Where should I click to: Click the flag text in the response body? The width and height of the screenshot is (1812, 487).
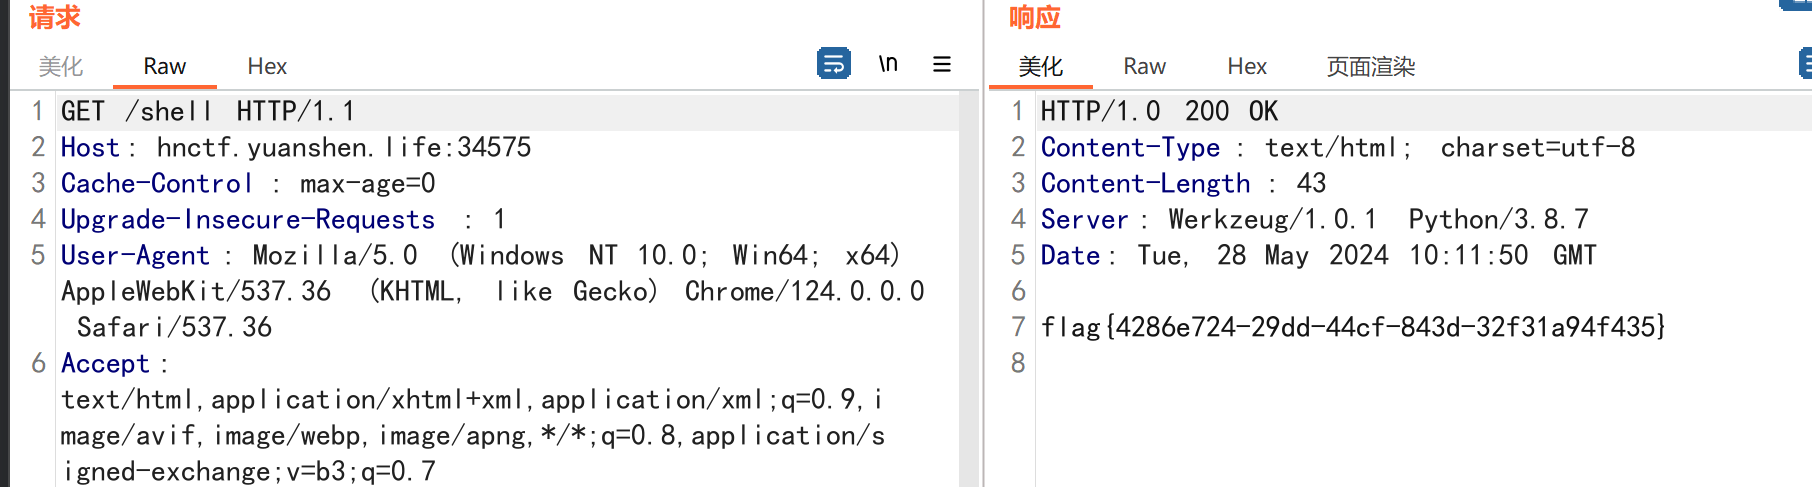tap(1352, 327)
